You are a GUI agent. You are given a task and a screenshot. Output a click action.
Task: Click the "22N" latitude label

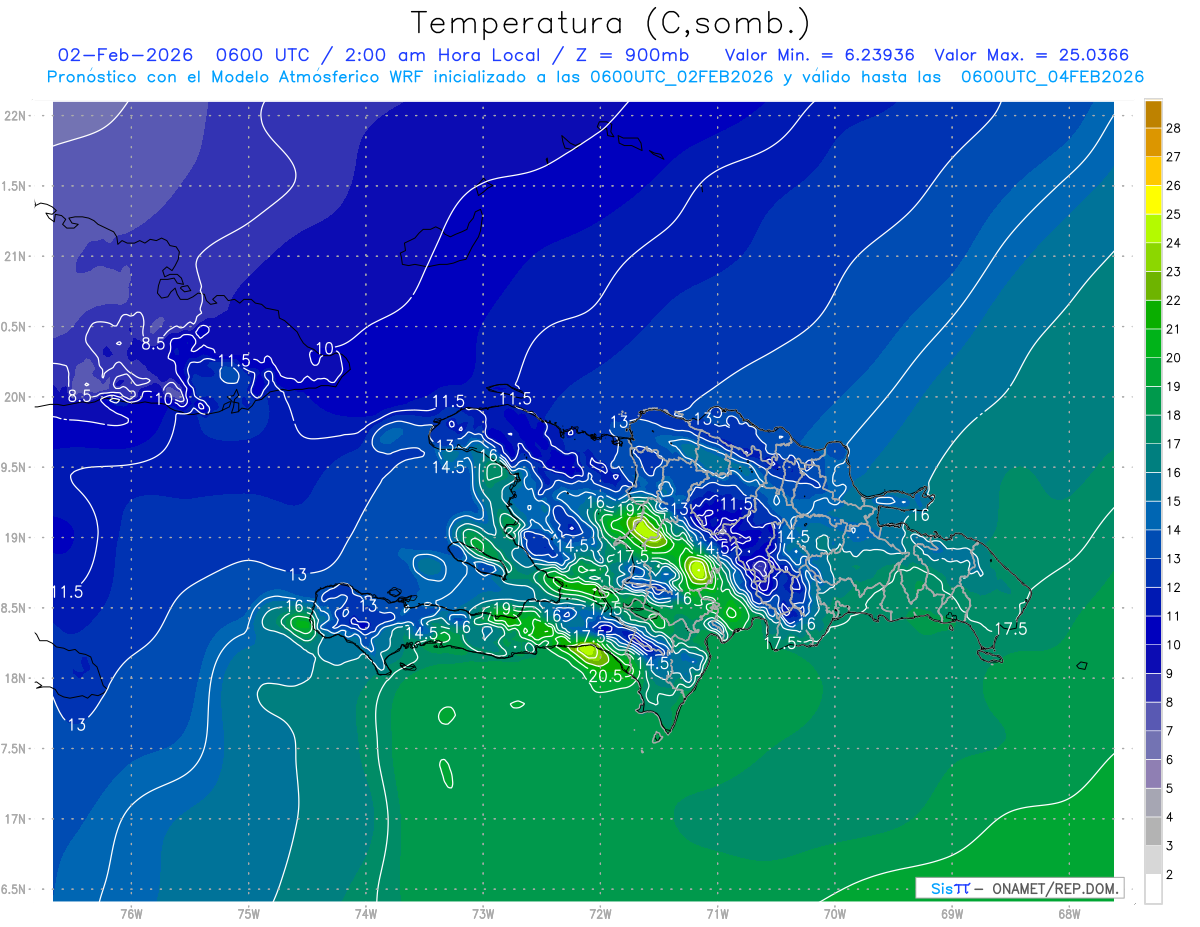point(15,115)
